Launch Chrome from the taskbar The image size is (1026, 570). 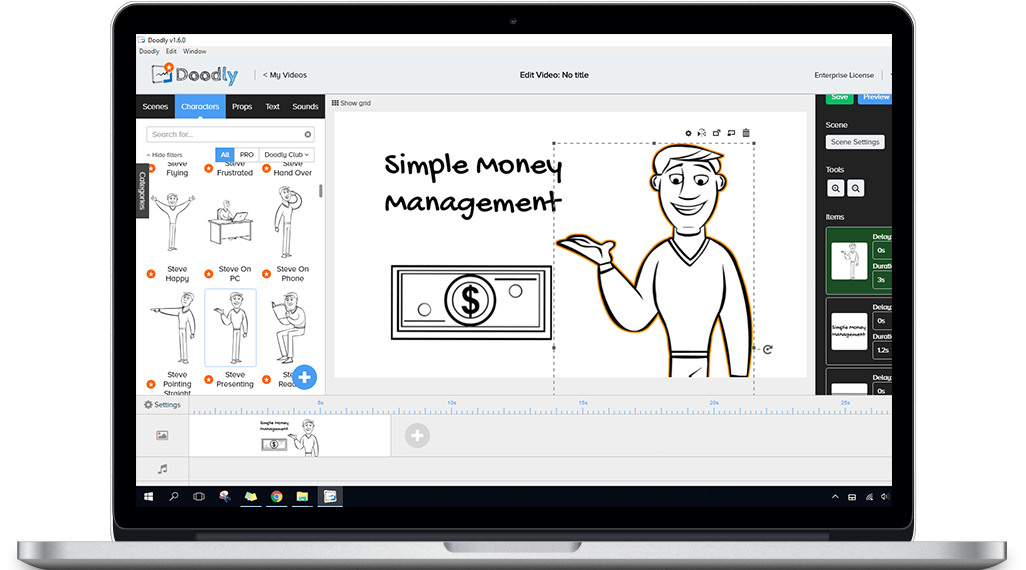276,497
